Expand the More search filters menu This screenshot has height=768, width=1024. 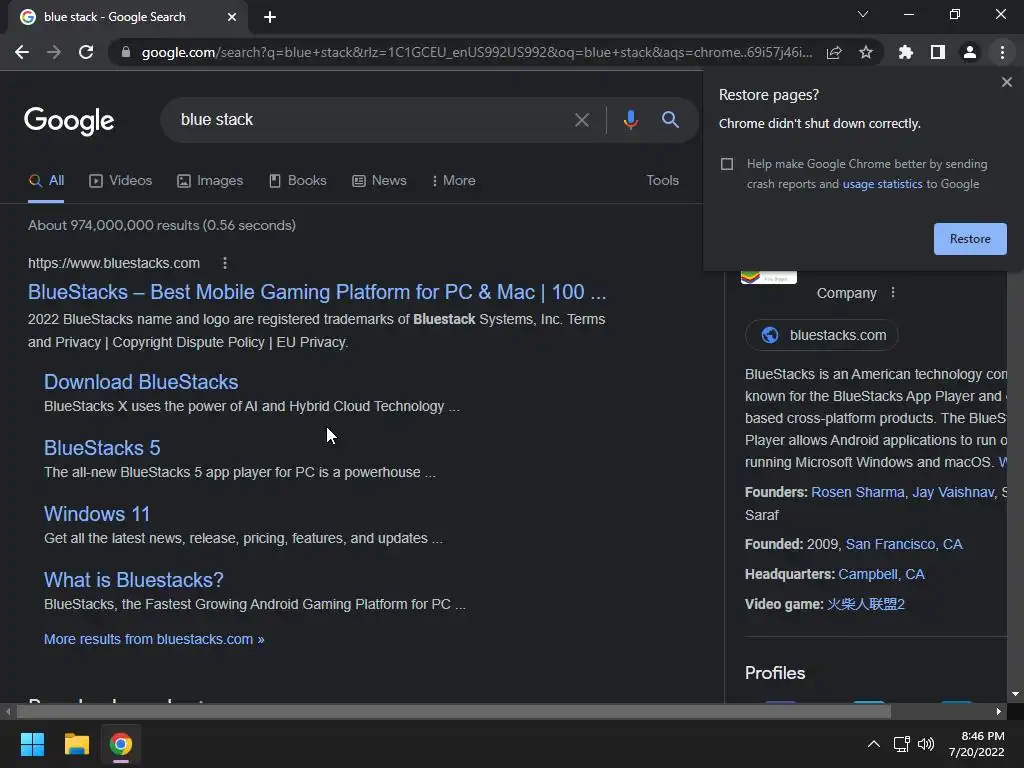click(x=453, y=180)
